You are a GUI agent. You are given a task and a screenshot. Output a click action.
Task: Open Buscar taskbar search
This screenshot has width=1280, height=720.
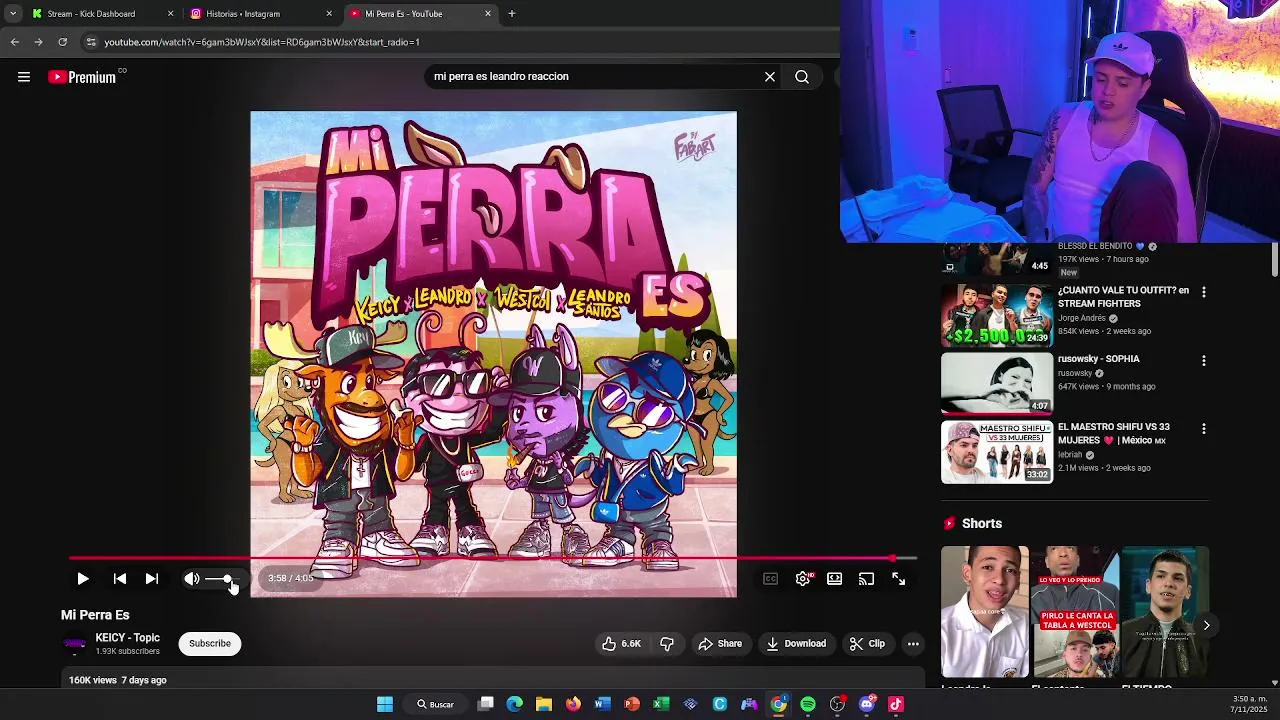point(436,704)
